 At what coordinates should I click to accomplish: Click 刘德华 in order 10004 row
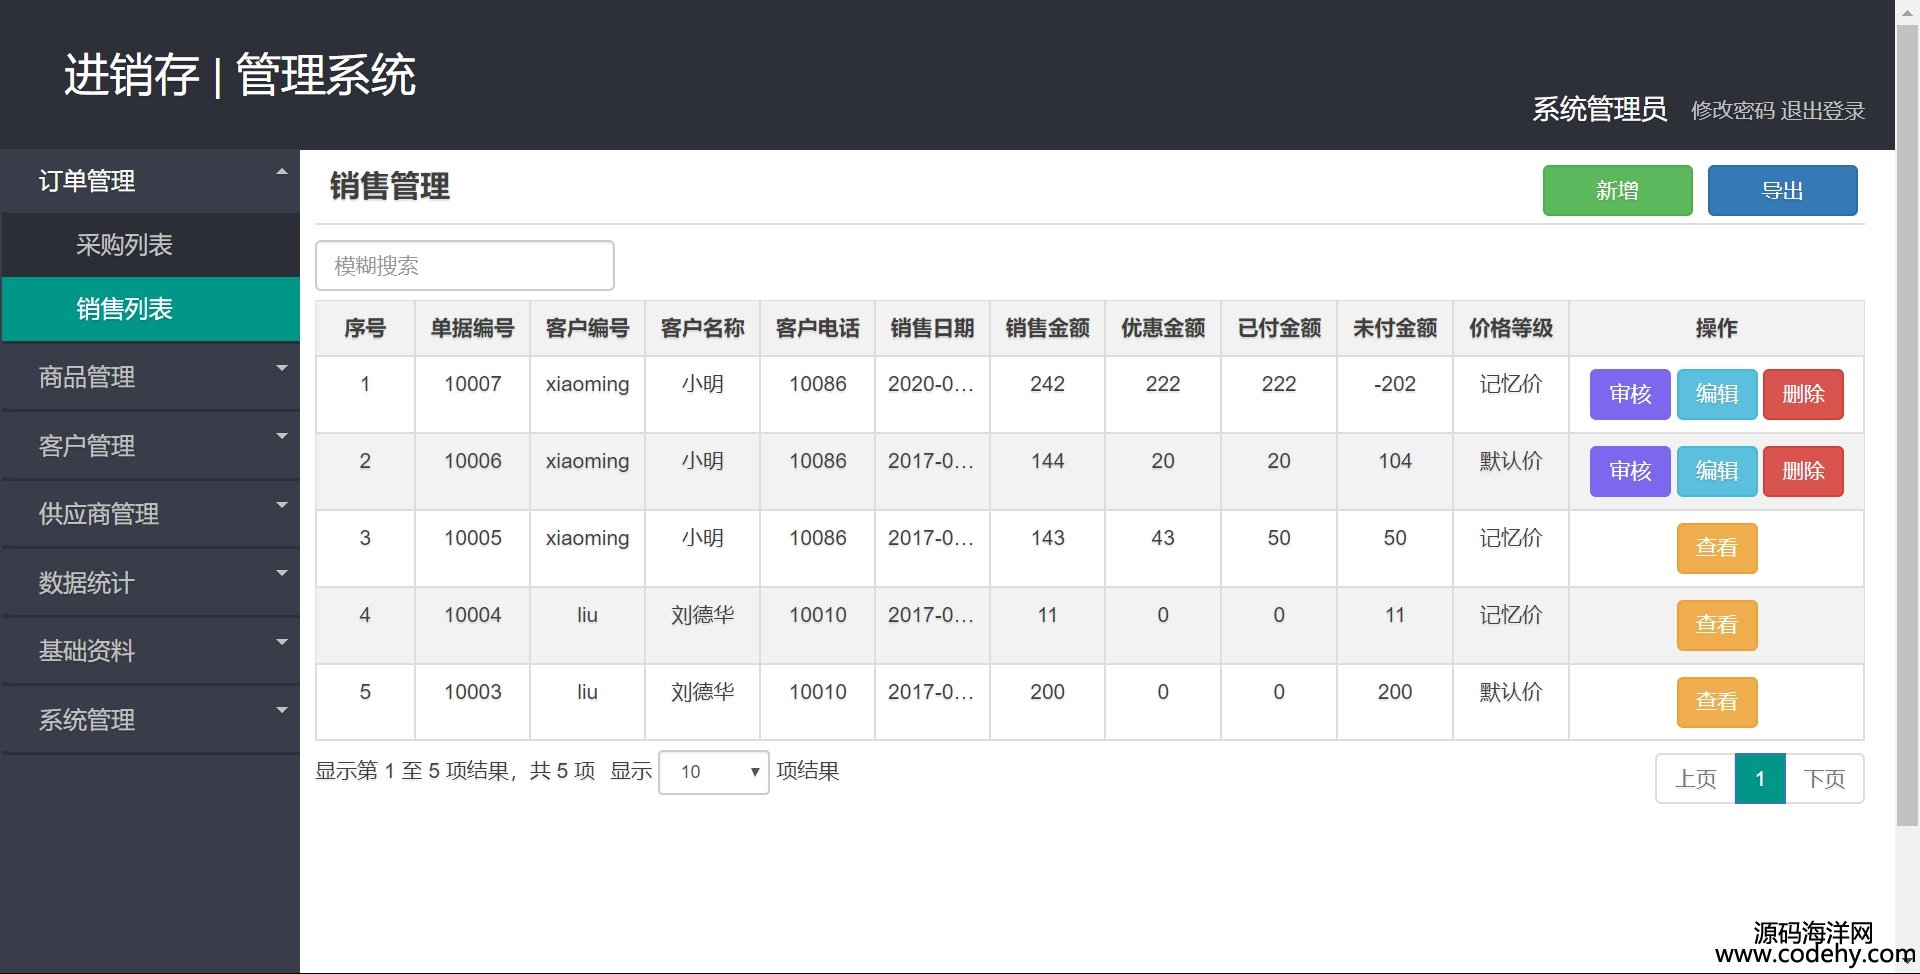tap(703, 615)
